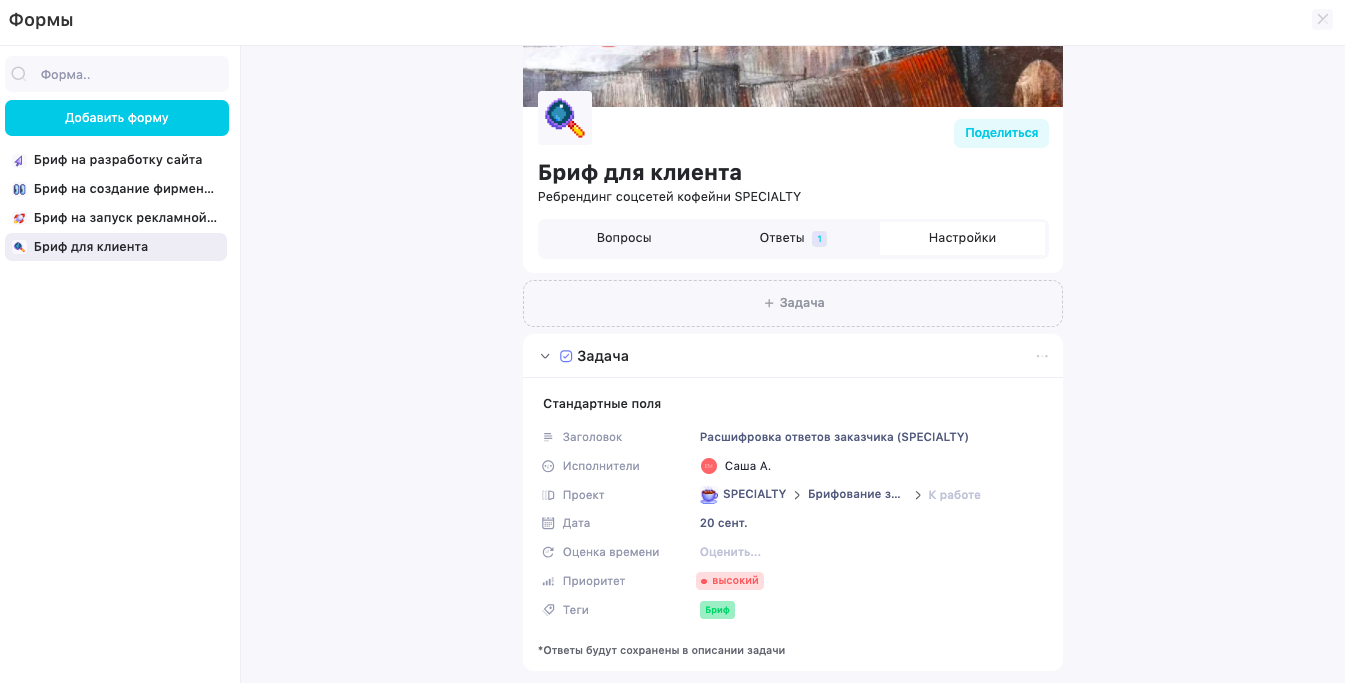
Task: Collapse the Задача section chevron
Action: (545, 355)
